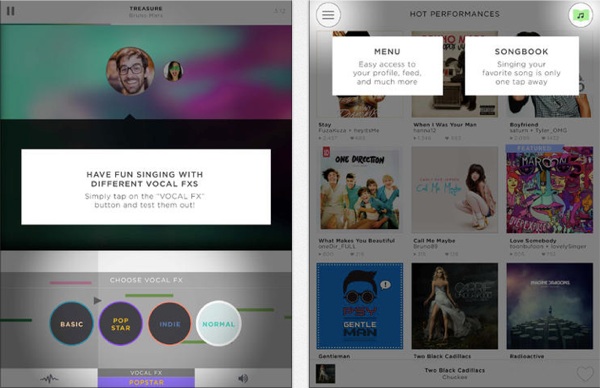The image size is (600, 388).
Task: Tap the 'Radioactive' song title
Action: click(527, 356)
